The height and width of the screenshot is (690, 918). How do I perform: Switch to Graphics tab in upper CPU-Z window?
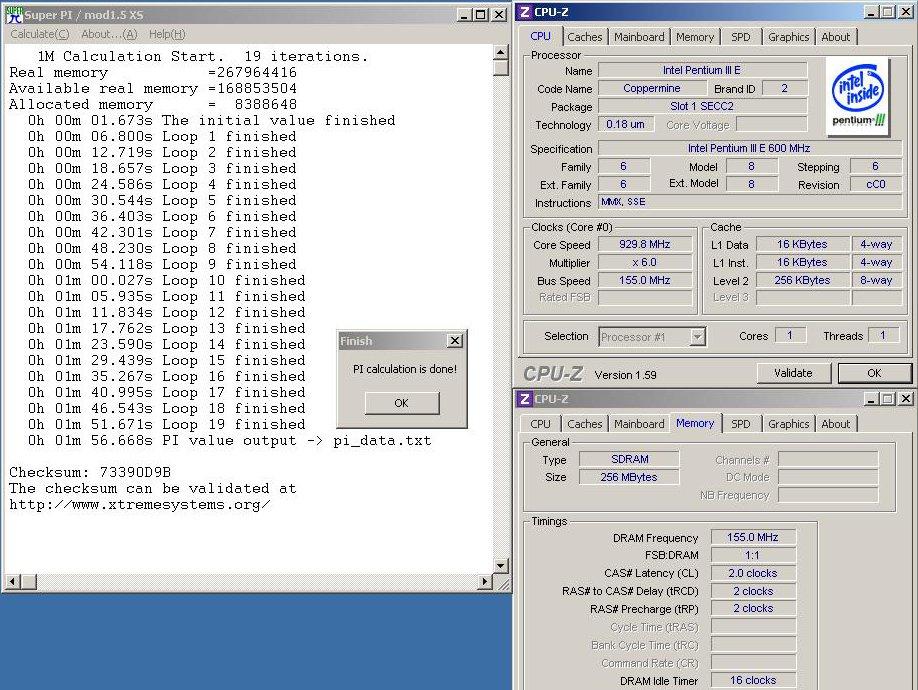(789, 37)
